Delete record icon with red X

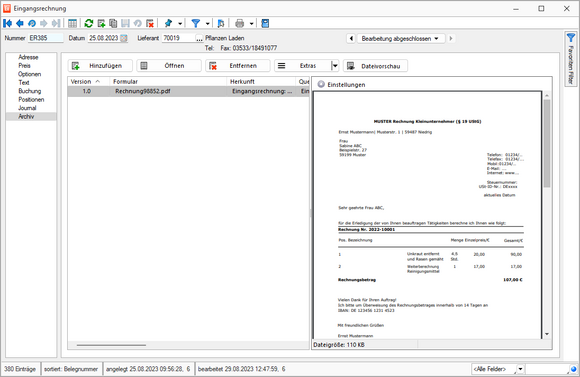150,23
